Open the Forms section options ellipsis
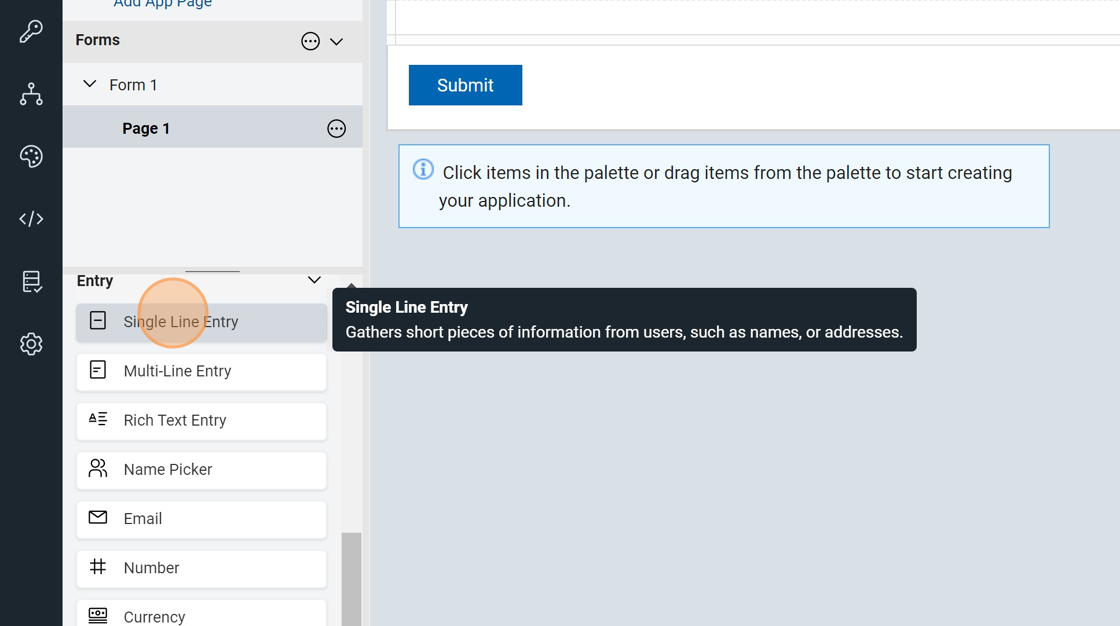The image size is (1120, 626). click(x=310, y=41)
